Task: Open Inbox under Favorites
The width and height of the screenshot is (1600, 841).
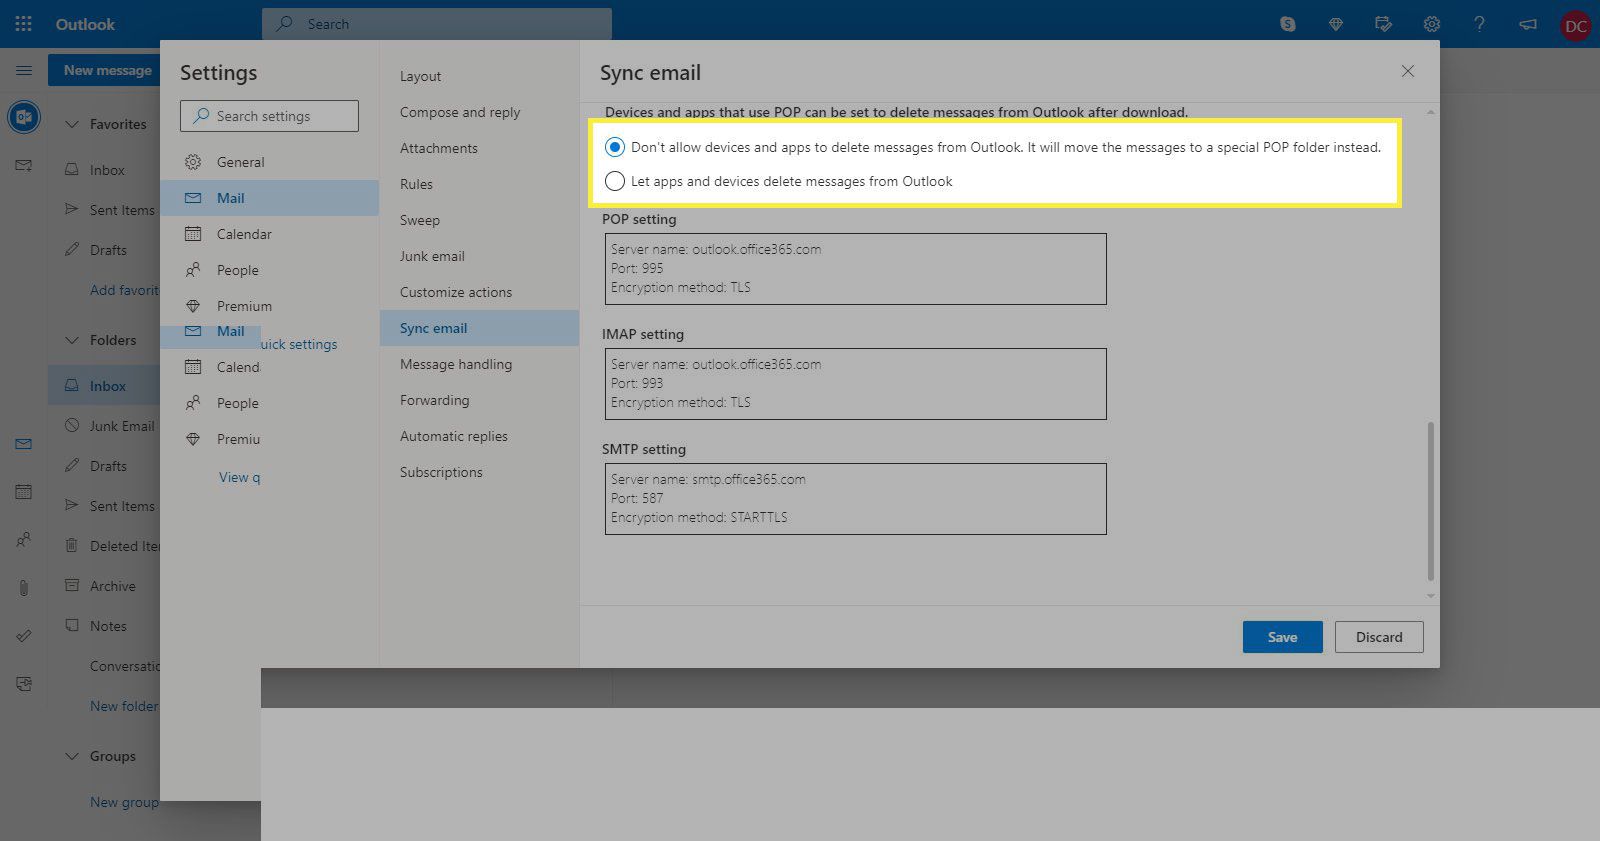Action: (107, 170)
